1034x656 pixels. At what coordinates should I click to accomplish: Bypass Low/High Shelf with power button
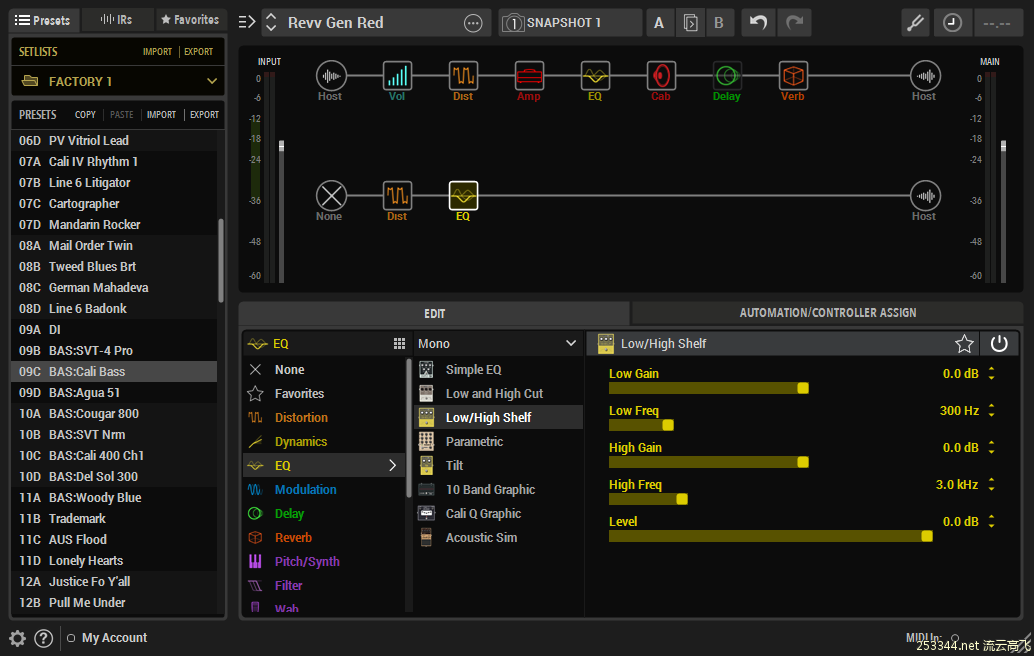point(999,343)
